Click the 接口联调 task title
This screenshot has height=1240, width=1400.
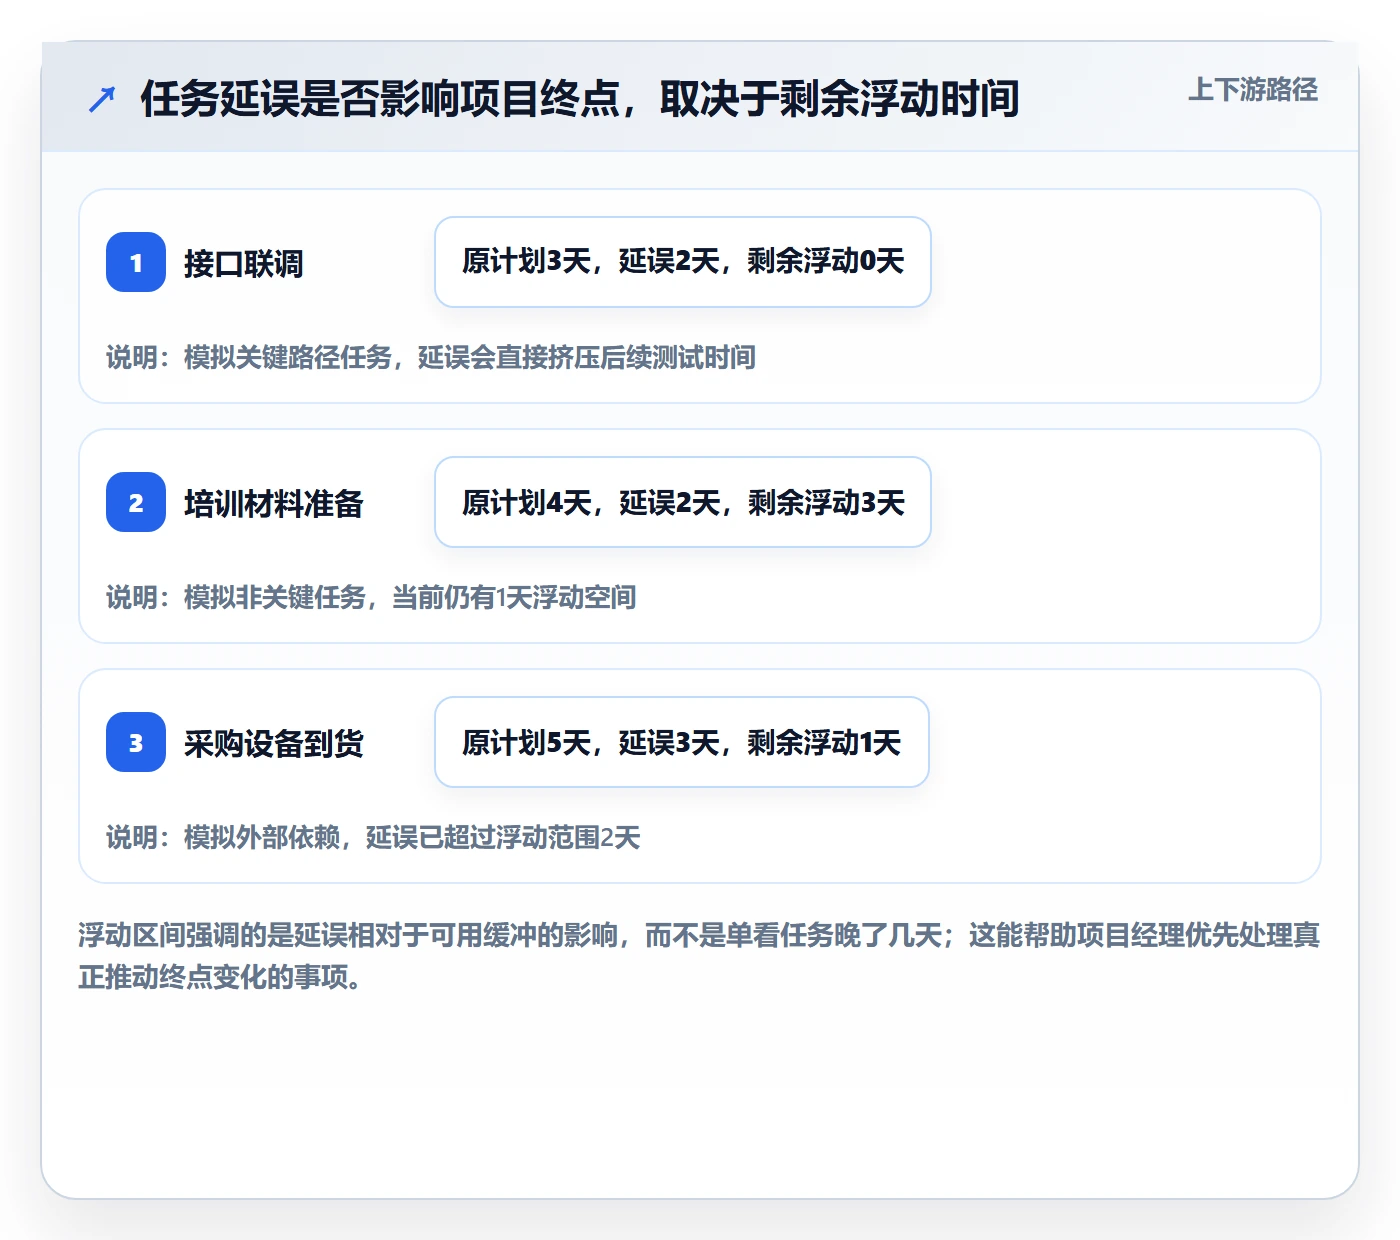coord(244,264)
